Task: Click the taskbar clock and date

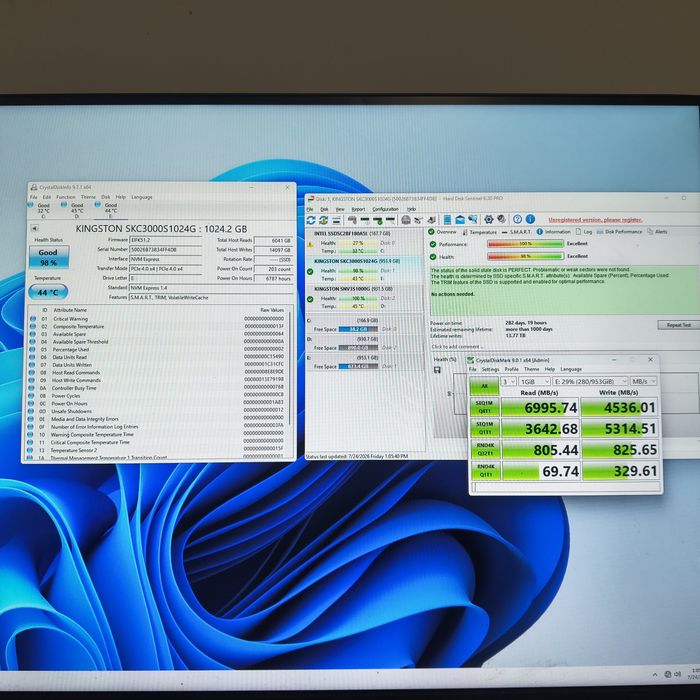Action: 696,674
